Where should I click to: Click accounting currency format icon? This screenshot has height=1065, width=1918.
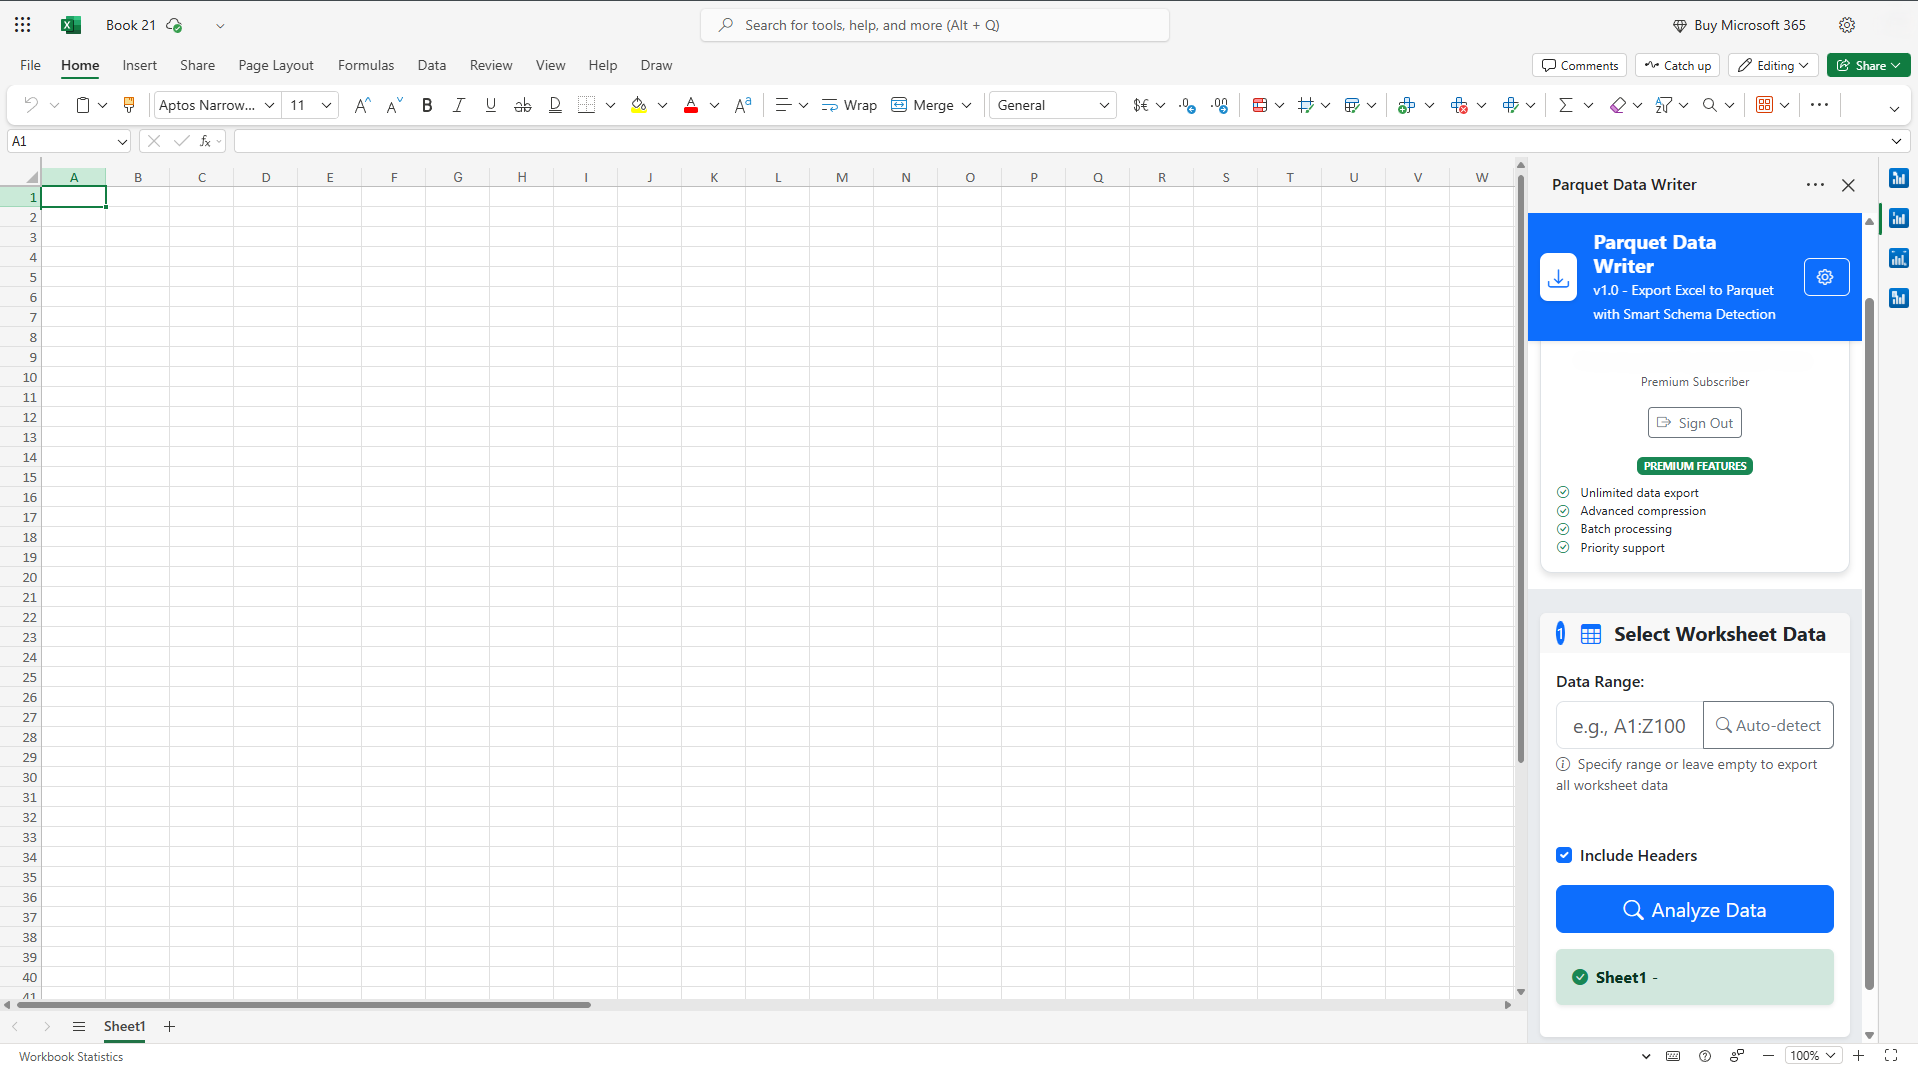pos(1141,105)
